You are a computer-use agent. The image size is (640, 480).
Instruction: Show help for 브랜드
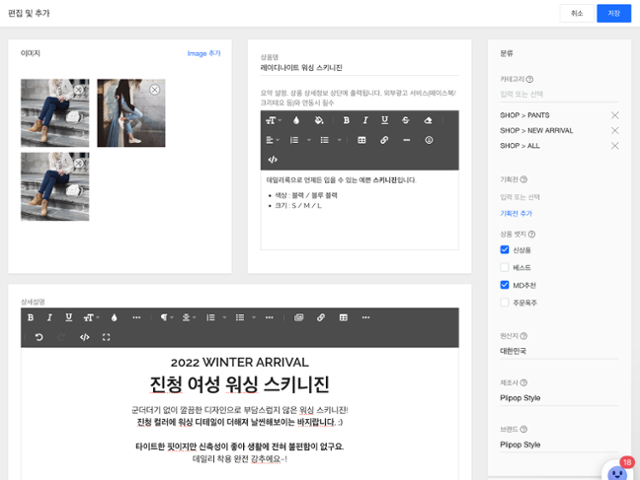click(x=524, y=429)
